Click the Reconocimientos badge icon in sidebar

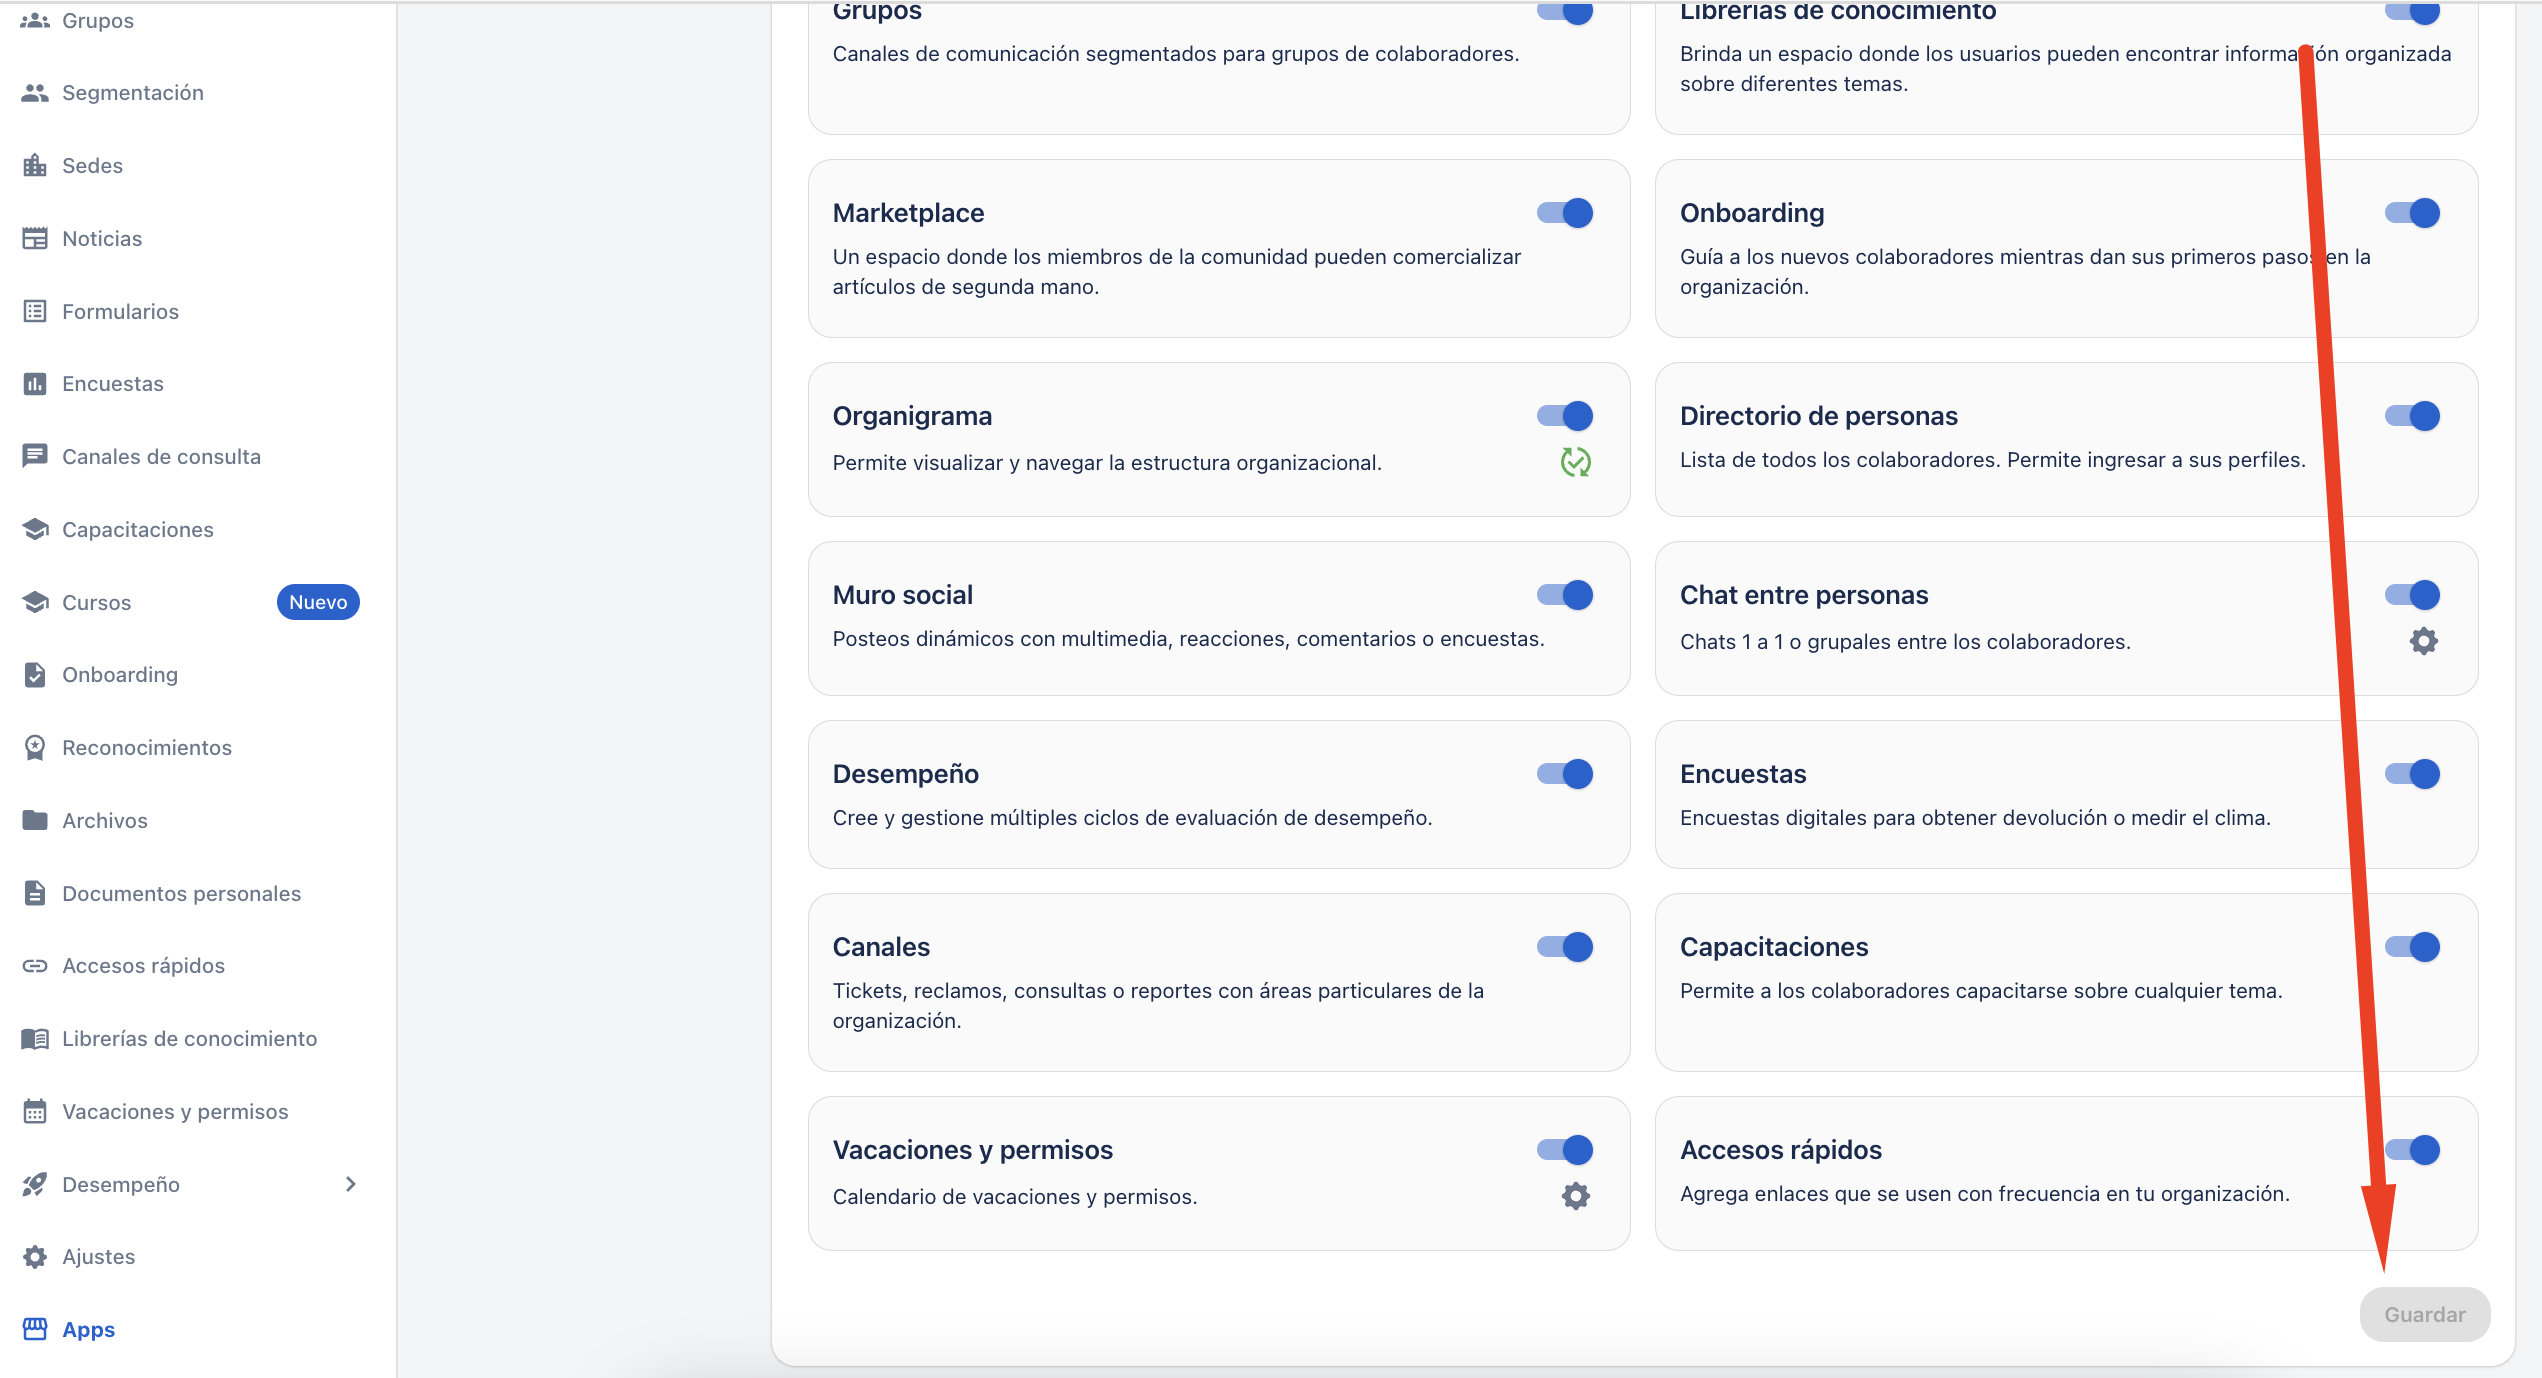35,748
